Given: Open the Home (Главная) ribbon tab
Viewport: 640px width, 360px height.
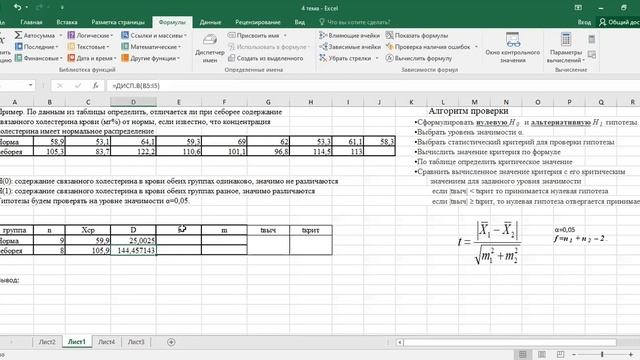Looking at the screenshot, I should (x=31, y=22).
